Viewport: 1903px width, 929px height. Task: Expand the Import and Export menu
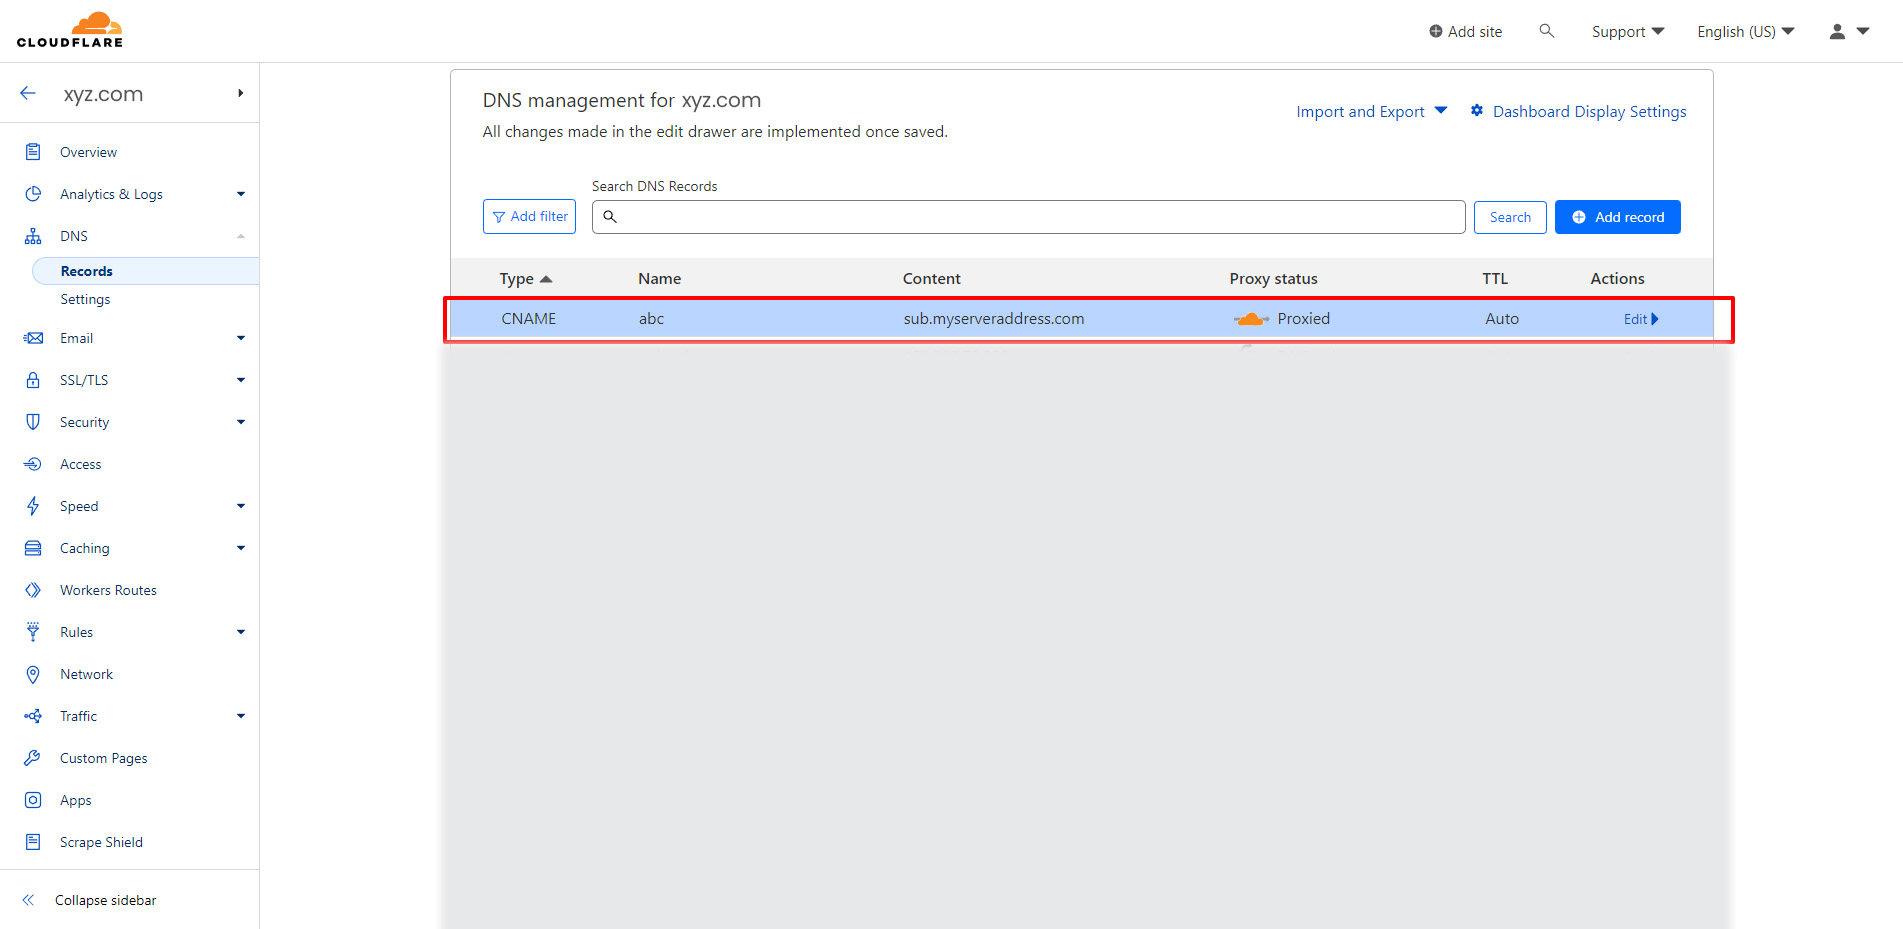1370,111
